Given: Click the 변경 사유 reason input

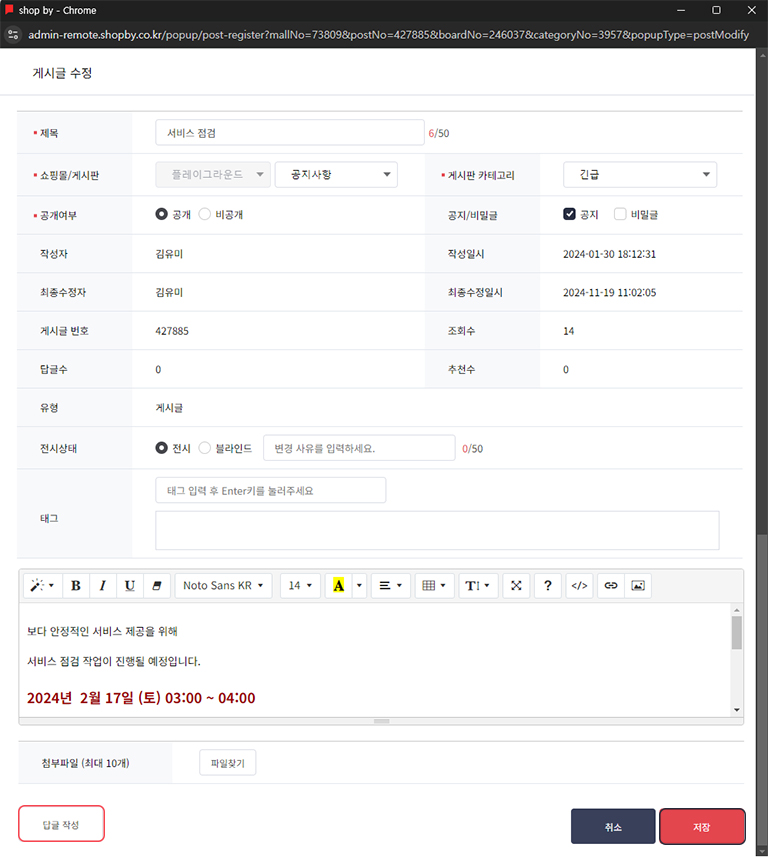Looking at the screenshot, I should pyautogui.click(x=359, y=448).
